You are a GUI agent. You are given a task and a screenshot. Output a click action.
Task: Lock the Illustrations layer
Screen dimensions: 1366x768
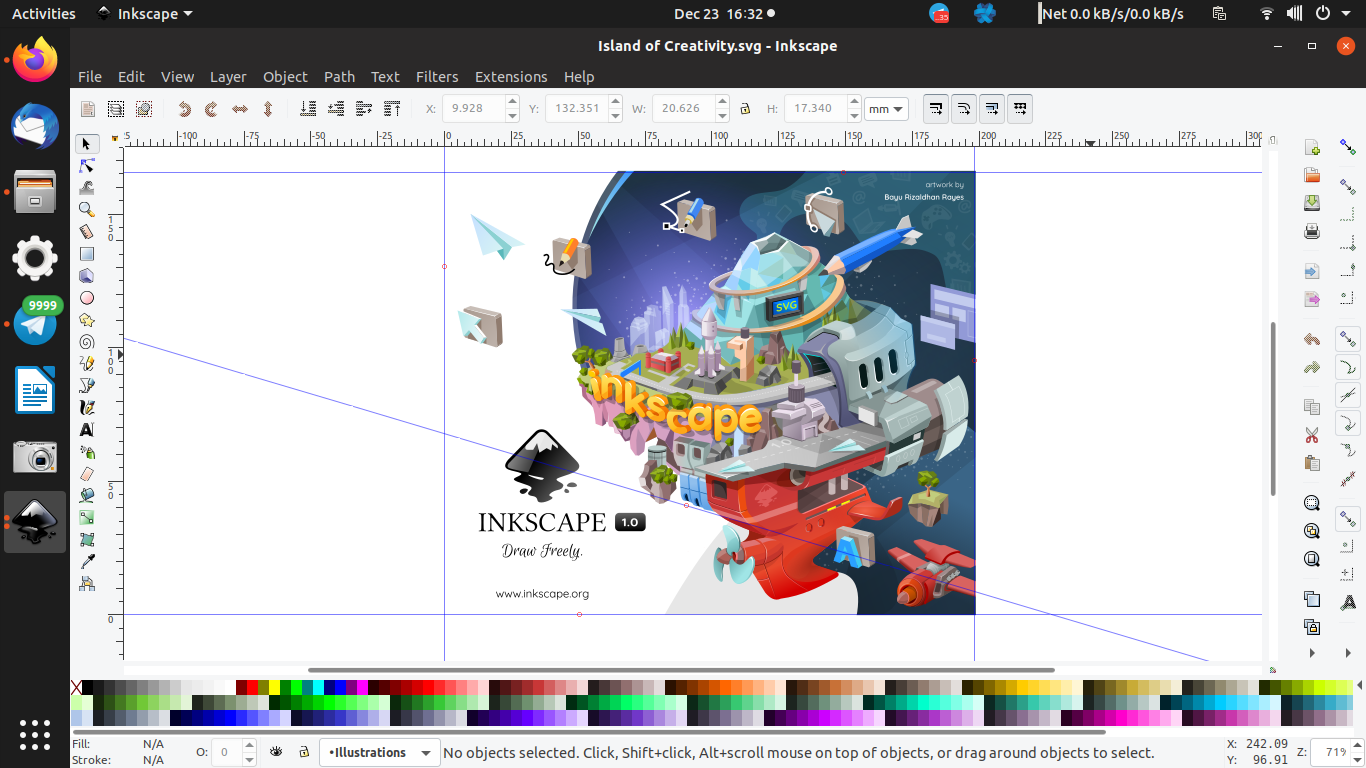coord(303,752)
